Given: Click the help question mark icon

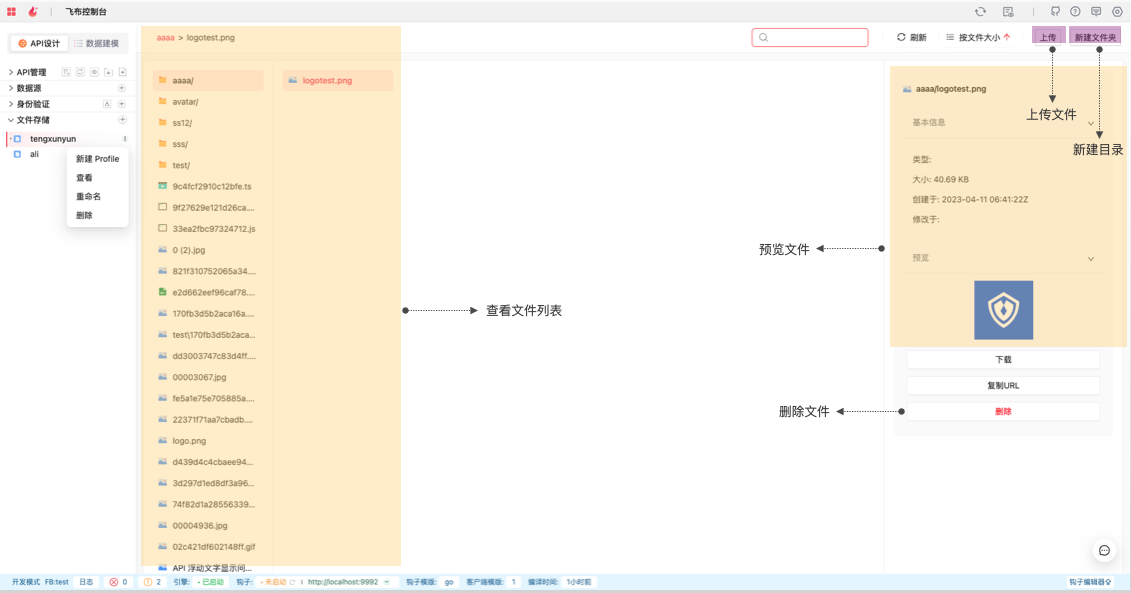Looking at the screenshot, I should [x=1075, y=12].
